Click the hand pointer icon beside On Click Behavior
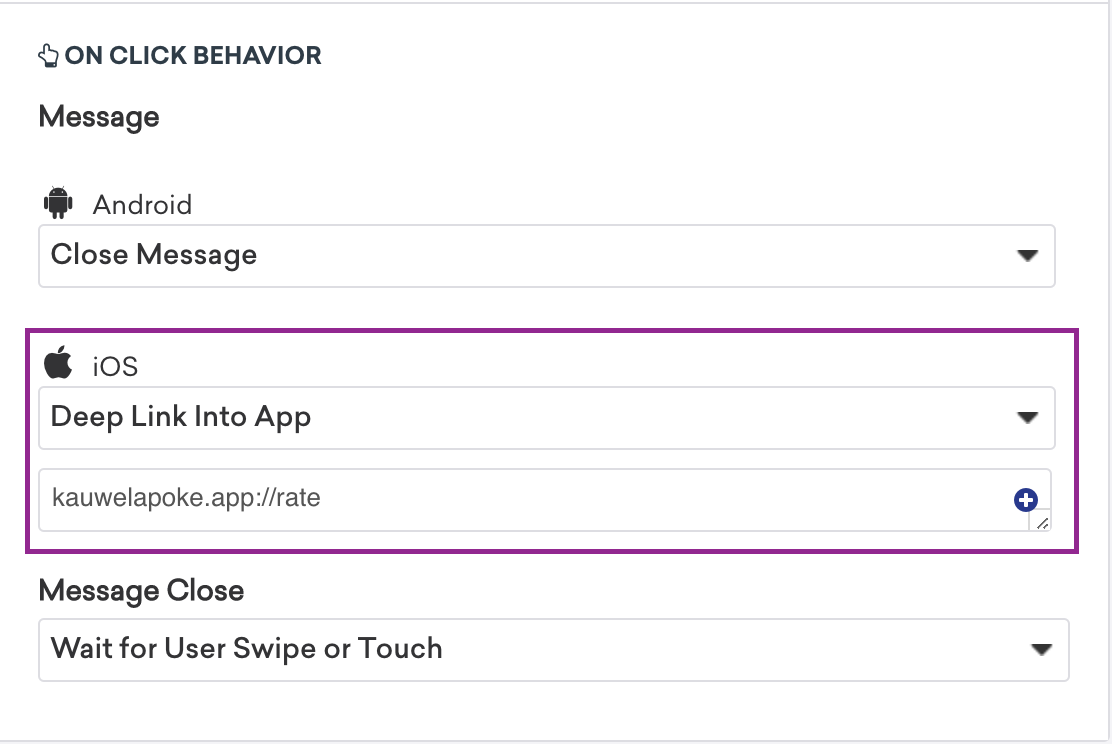Viewport: 1112px width, 744px height. tap(48, 55)
